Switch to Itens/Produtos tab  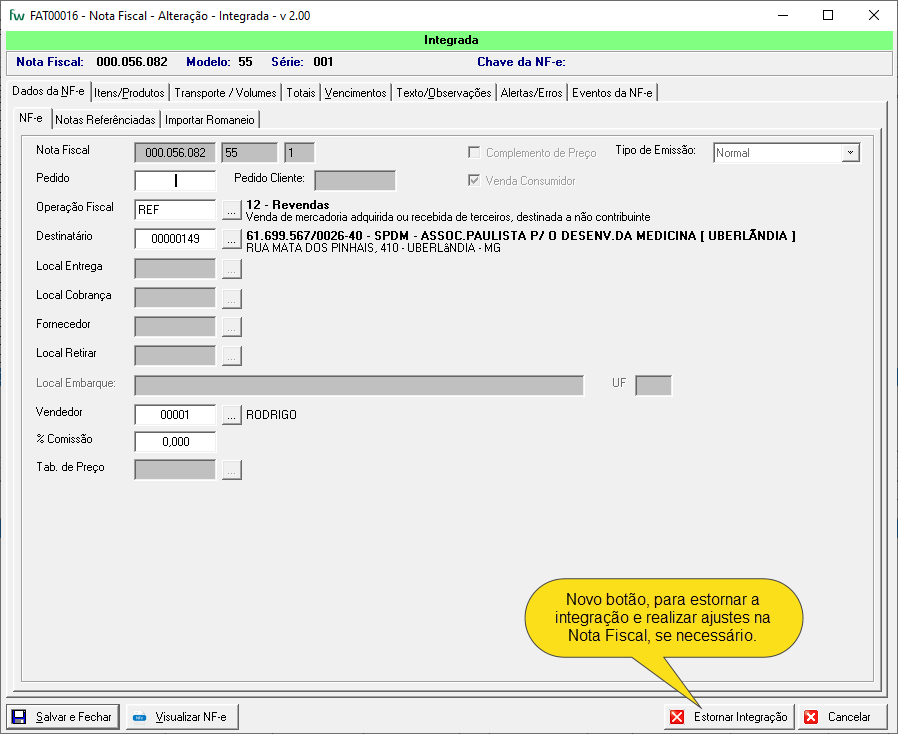pos(129,93)
